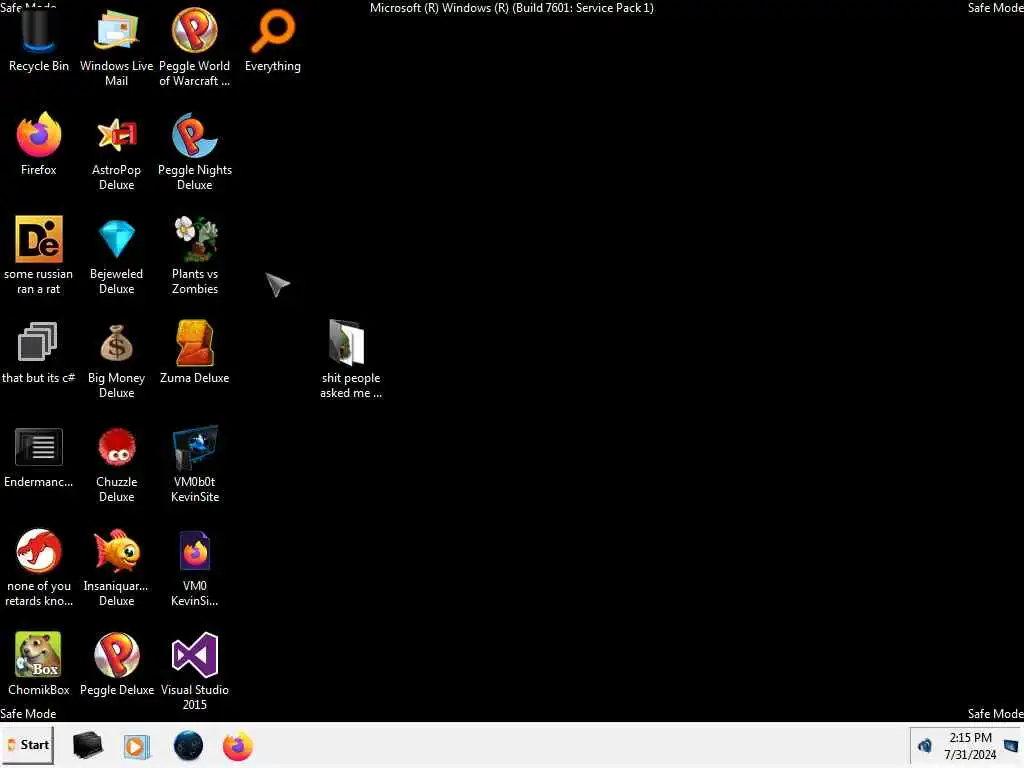Click the Zuma Deluxe desktop icon

[x=195, y=353]
